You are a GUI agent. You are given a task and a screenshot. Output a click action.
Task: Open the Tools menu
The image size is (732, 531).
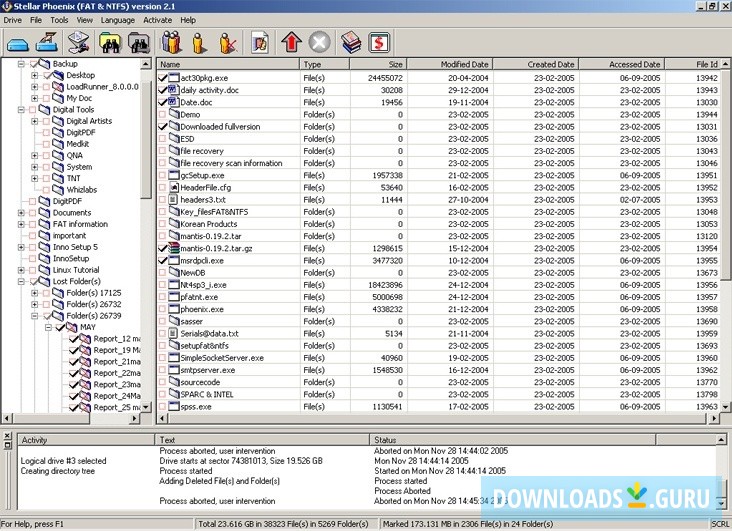pos(59,19)
